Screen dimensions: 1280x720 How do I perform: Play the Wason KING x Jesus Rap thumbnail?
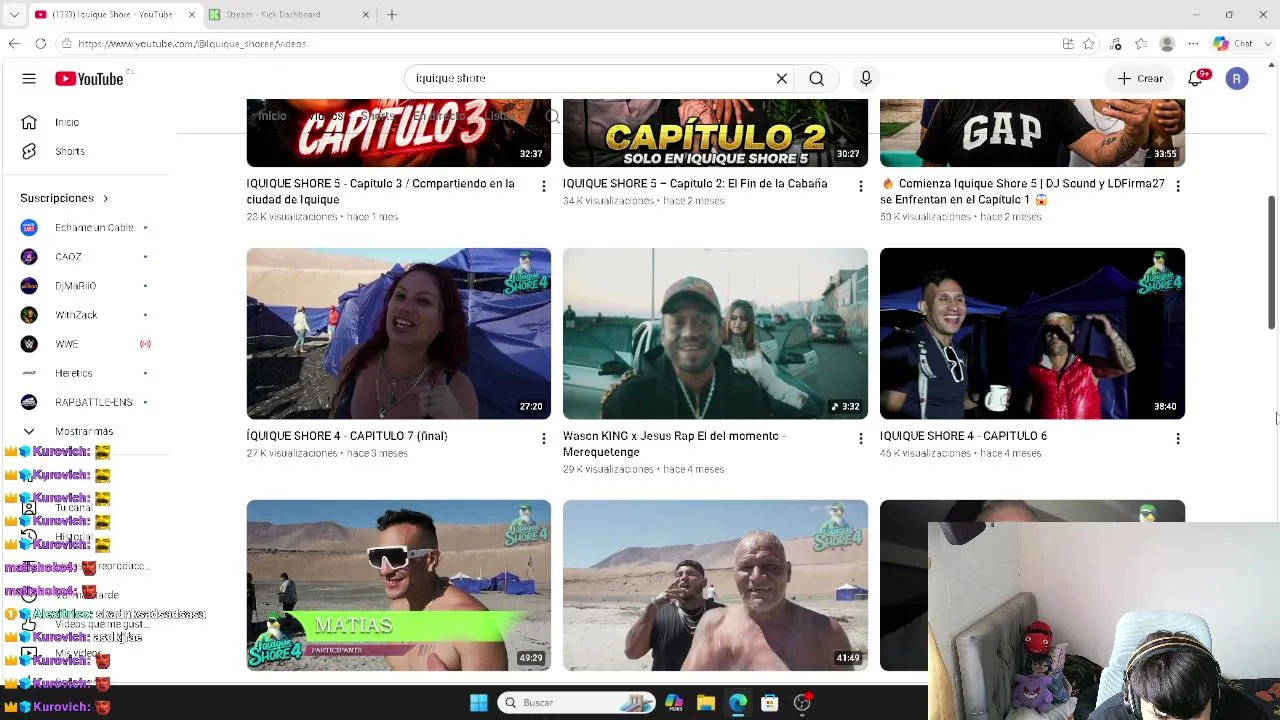coord(715,333)
